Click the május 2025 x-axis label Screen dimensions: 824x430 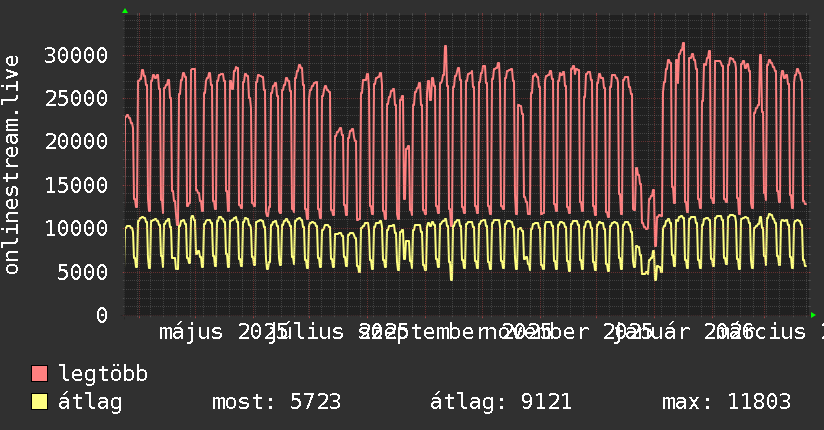(224, 332)
